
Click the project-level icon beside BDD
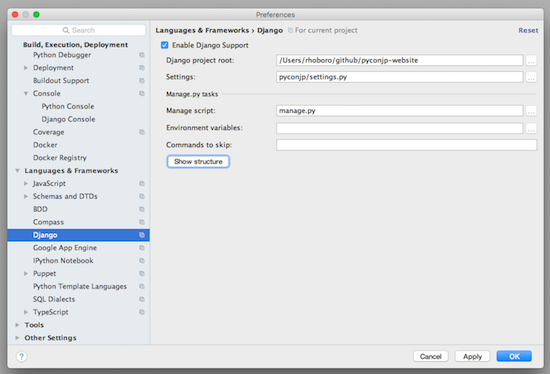(142, 209)
